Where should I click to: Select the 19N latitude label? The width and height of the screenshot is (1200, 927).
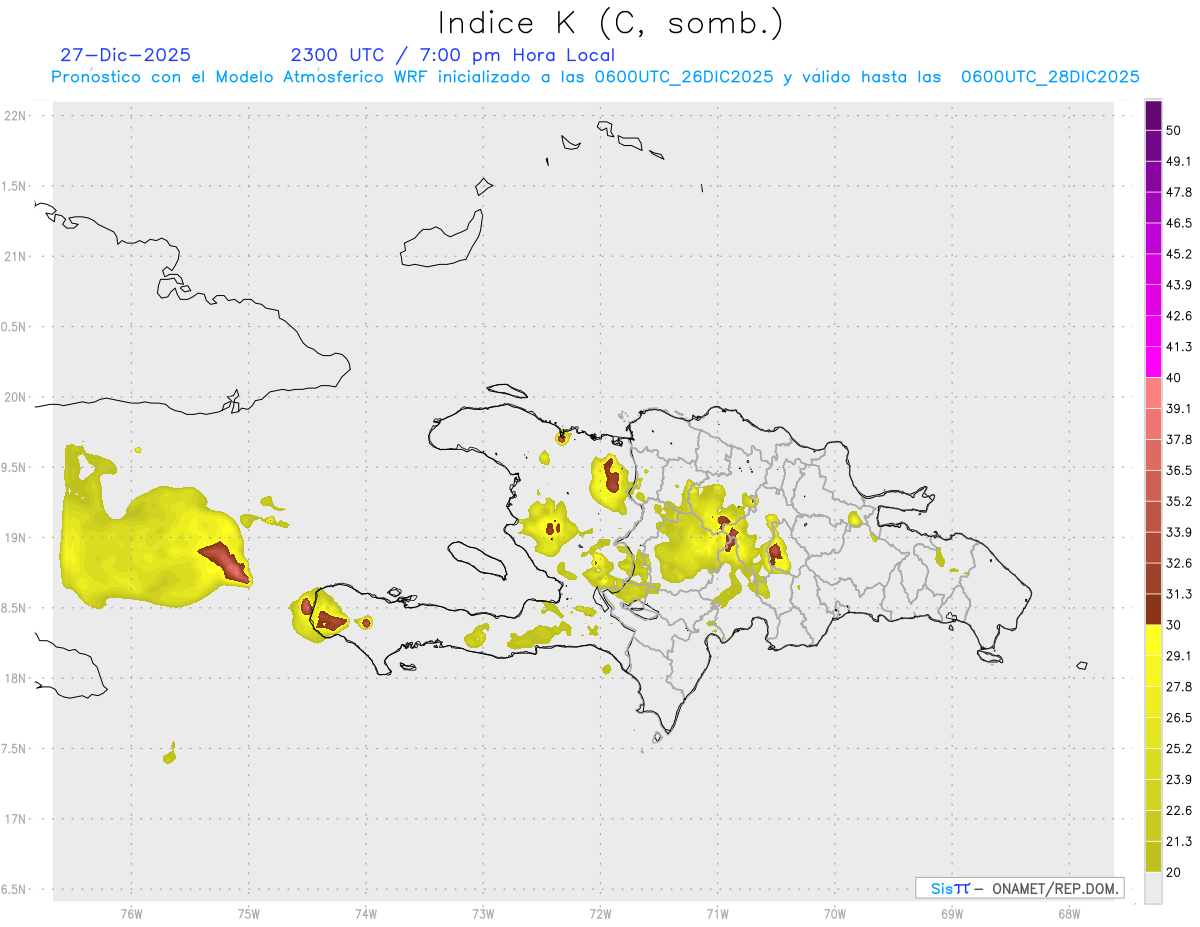pos(16,538)
